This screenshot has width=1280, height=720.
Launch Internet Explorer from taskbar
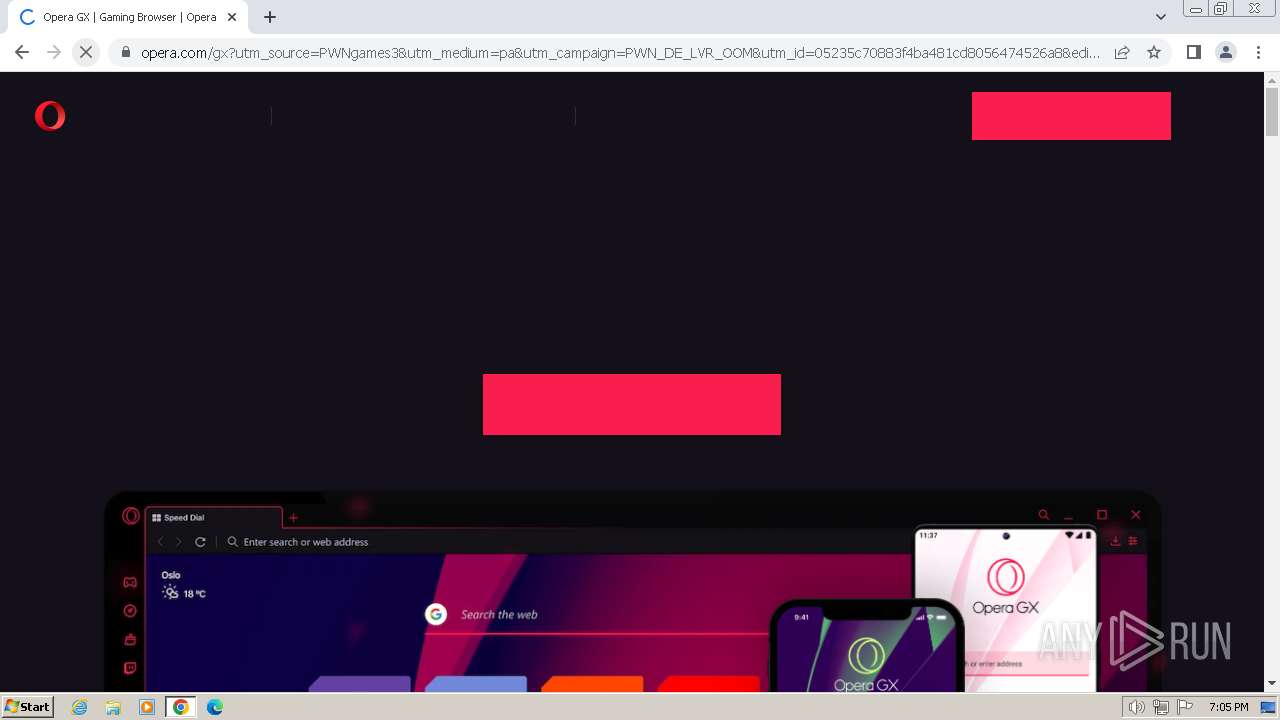(80, 707)
